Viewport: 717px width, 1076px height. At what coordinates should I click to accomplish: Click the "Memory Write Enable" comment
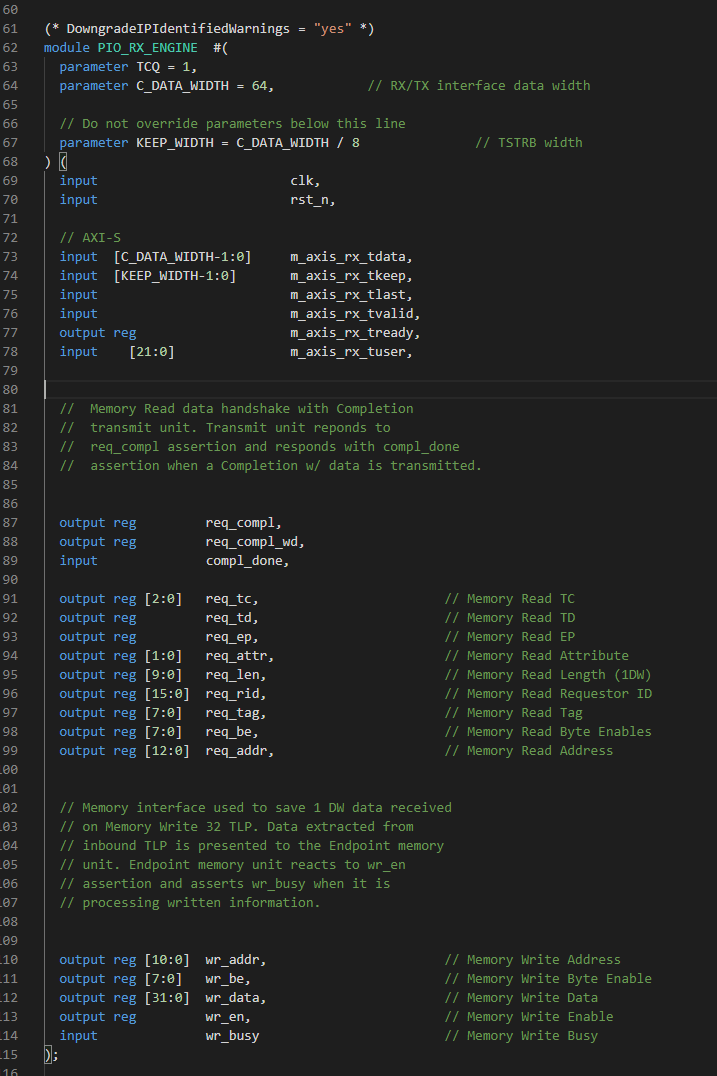540,1017
